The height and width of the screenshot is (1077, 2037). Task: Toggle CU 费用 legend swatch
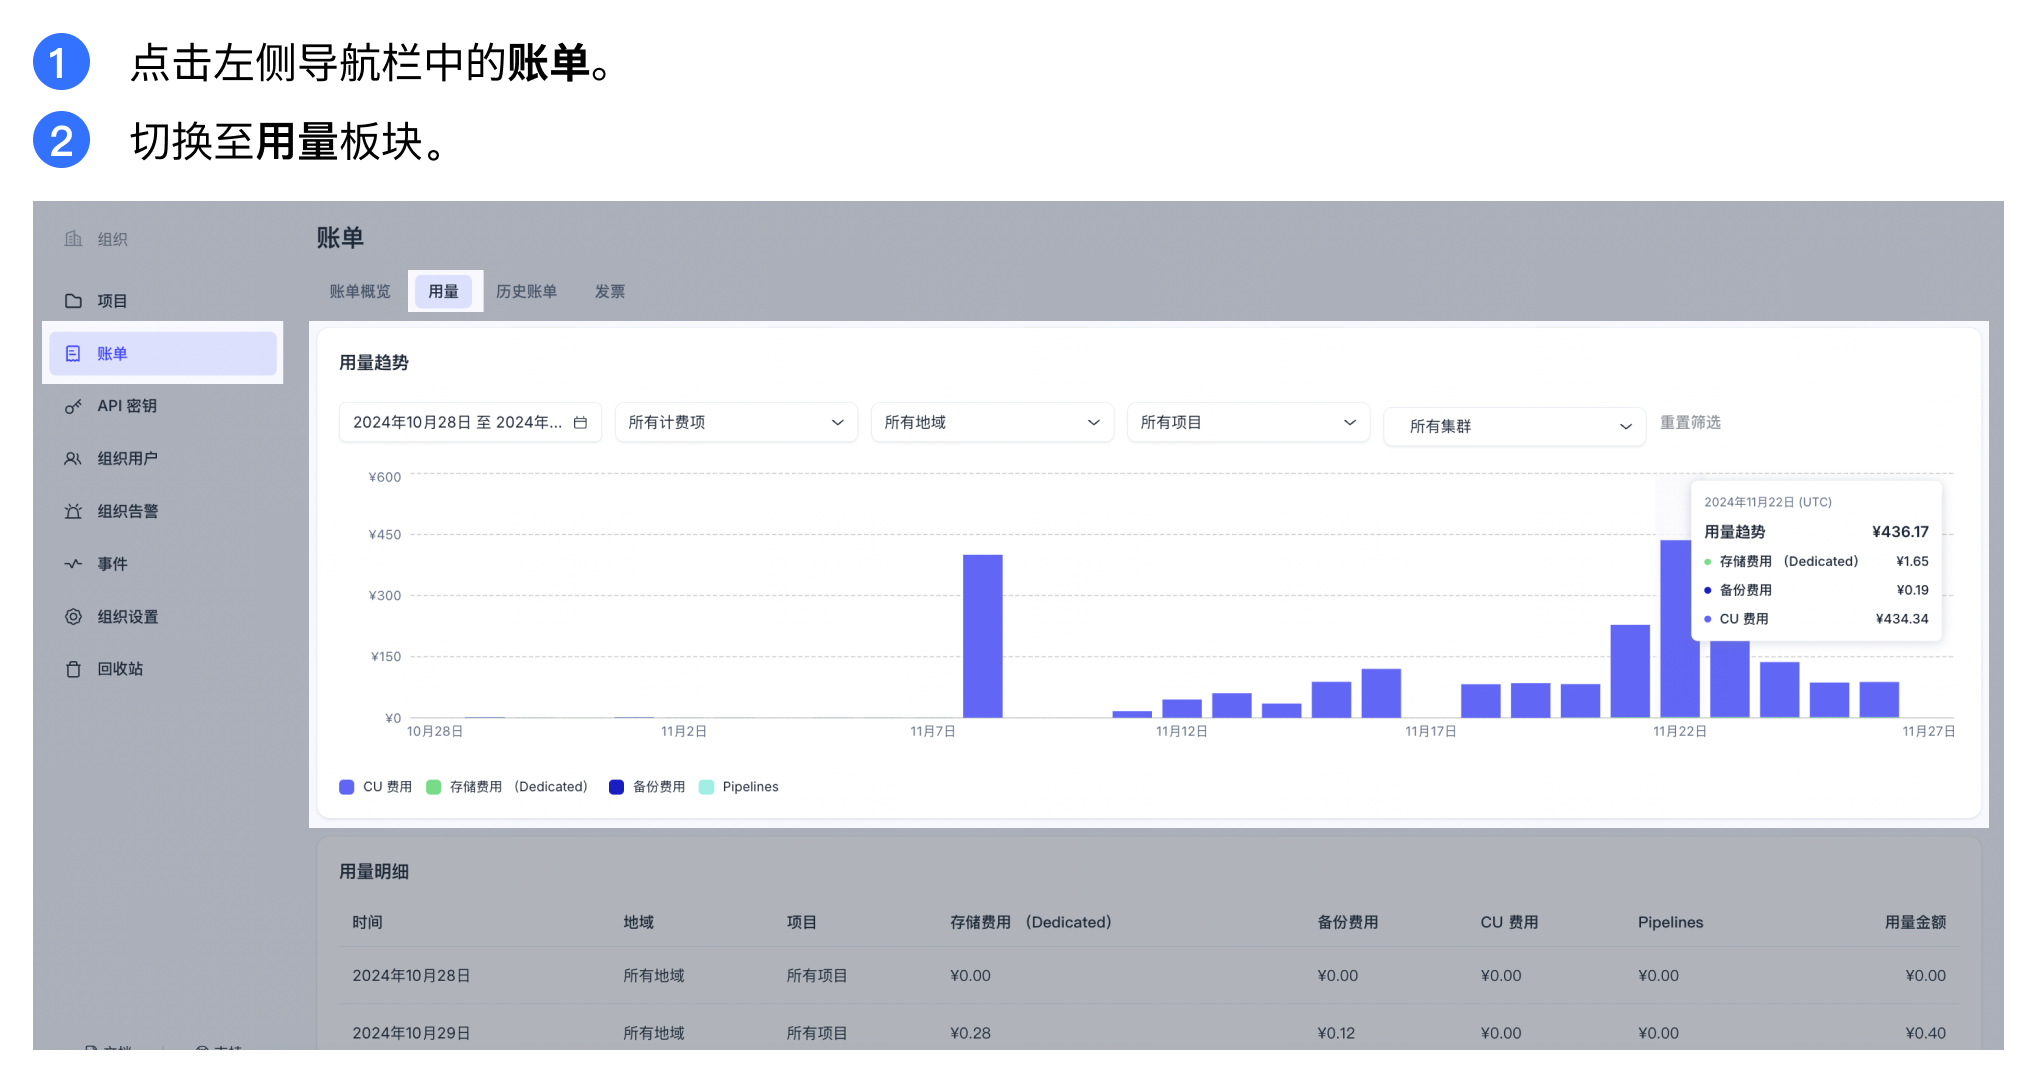point(347,787)
